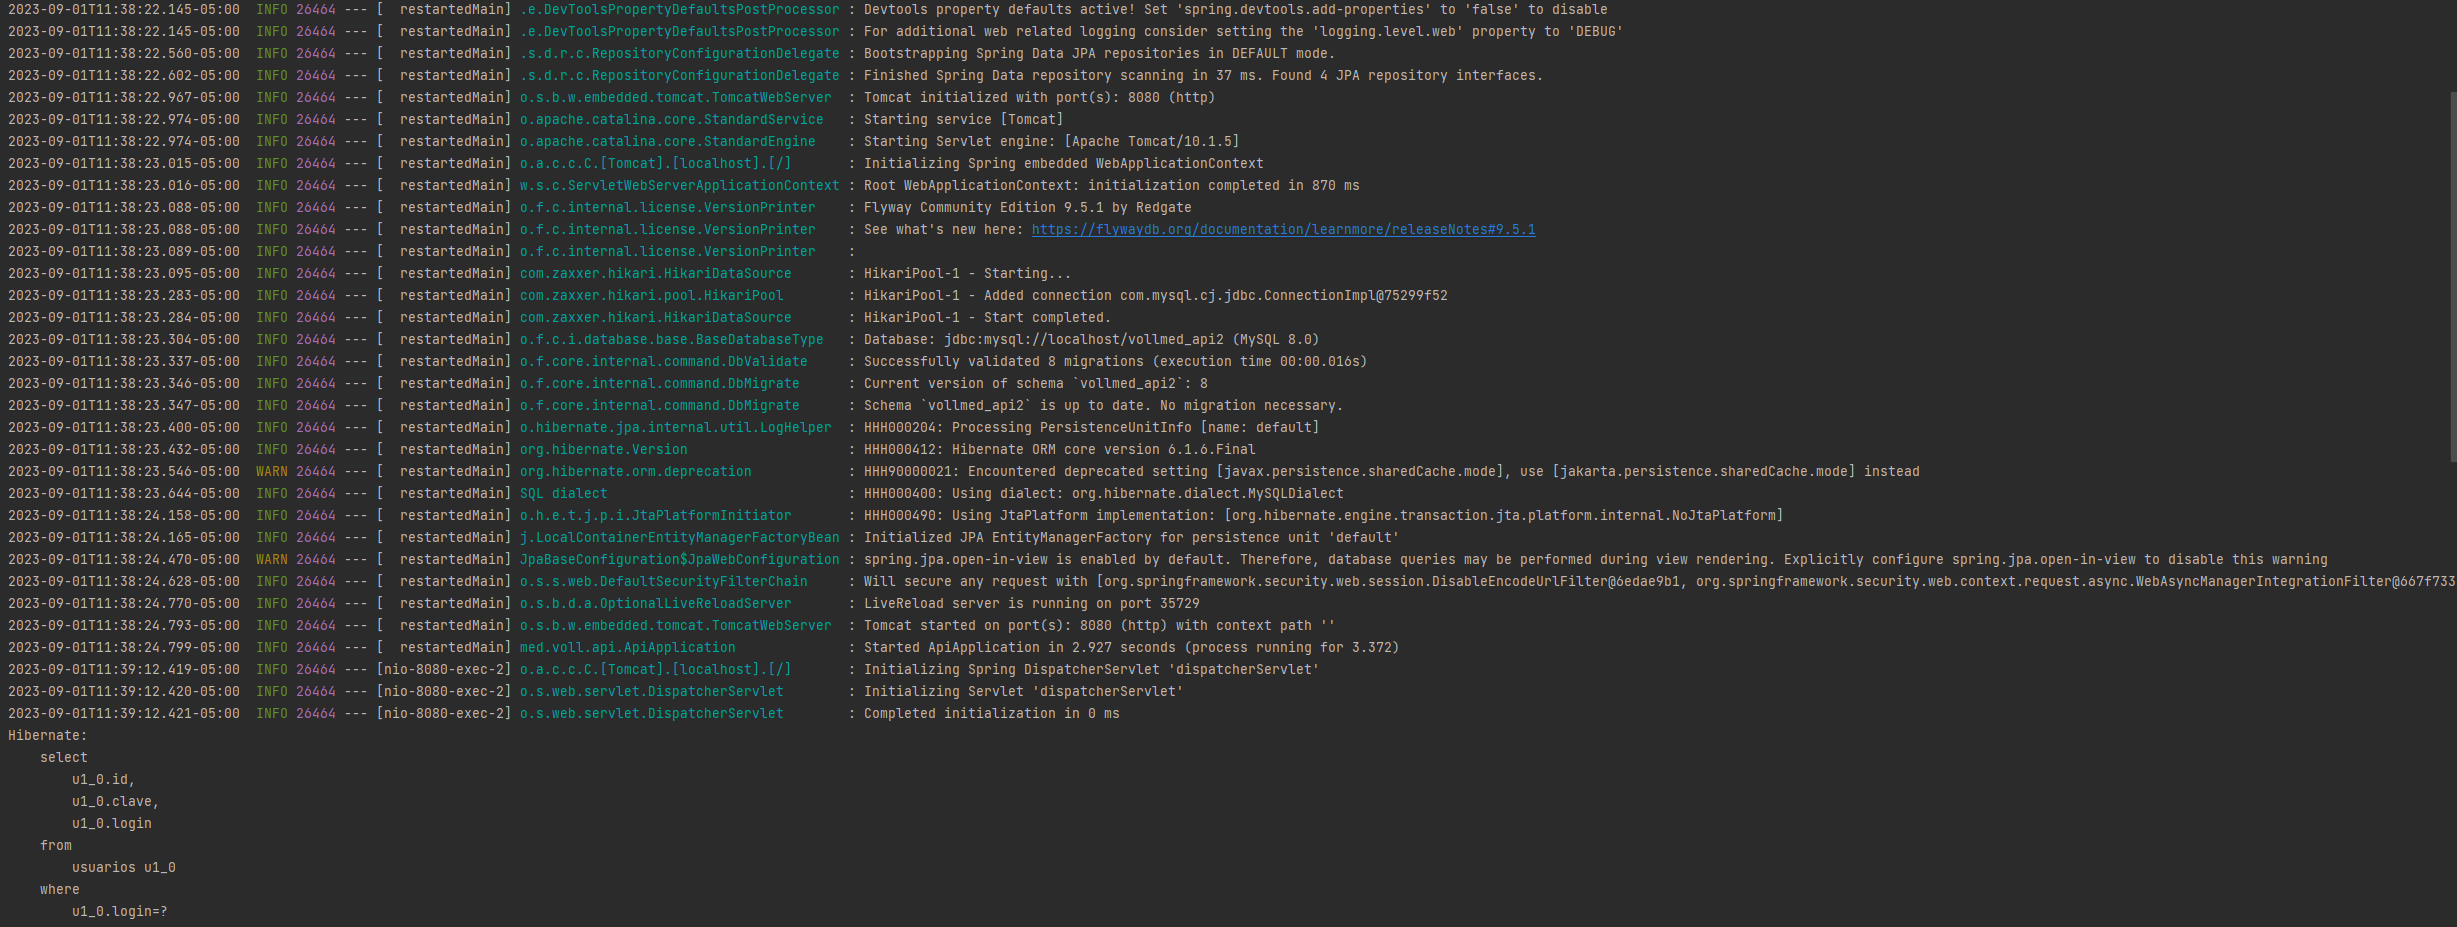Click the 'u1_0.id,' SQL column line
Screen dimensions: 2457x927
[x=103, y=780]
